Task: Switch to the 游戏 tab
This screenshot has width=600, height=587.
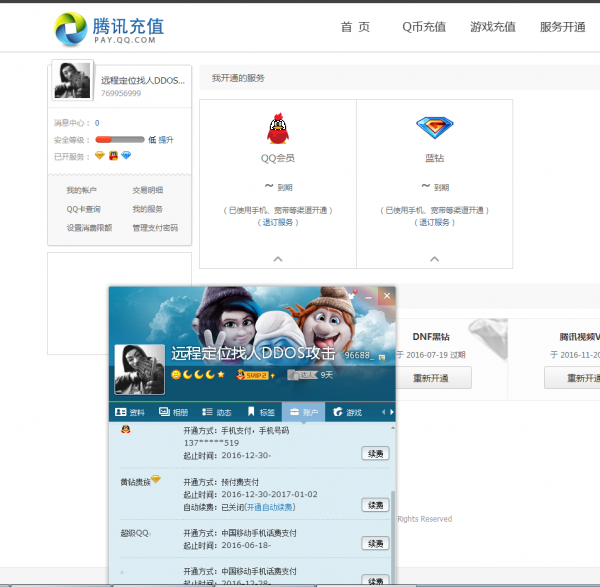Action: [x=347, y=412]
